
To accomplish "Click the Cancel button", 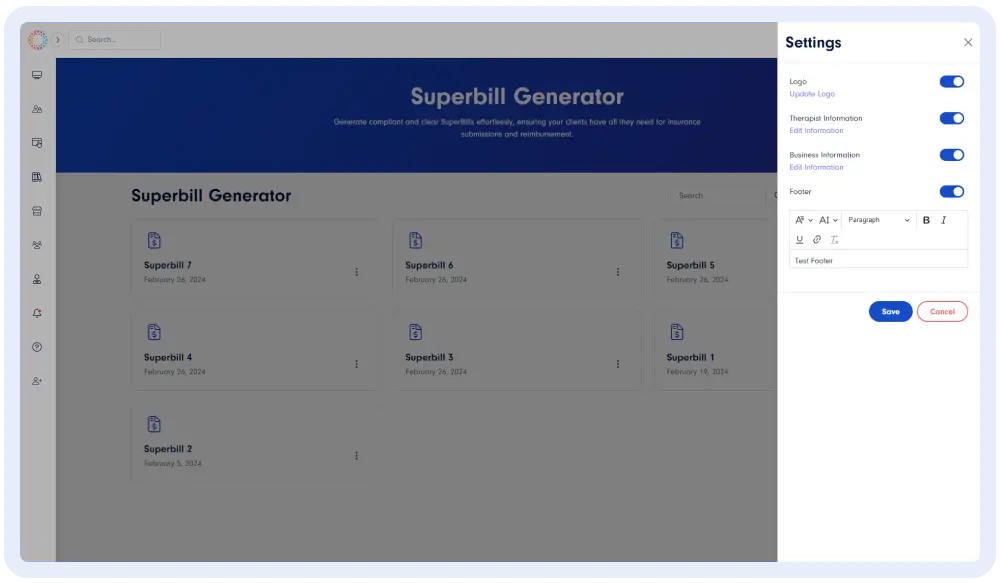I will click(x=942, y=312).
